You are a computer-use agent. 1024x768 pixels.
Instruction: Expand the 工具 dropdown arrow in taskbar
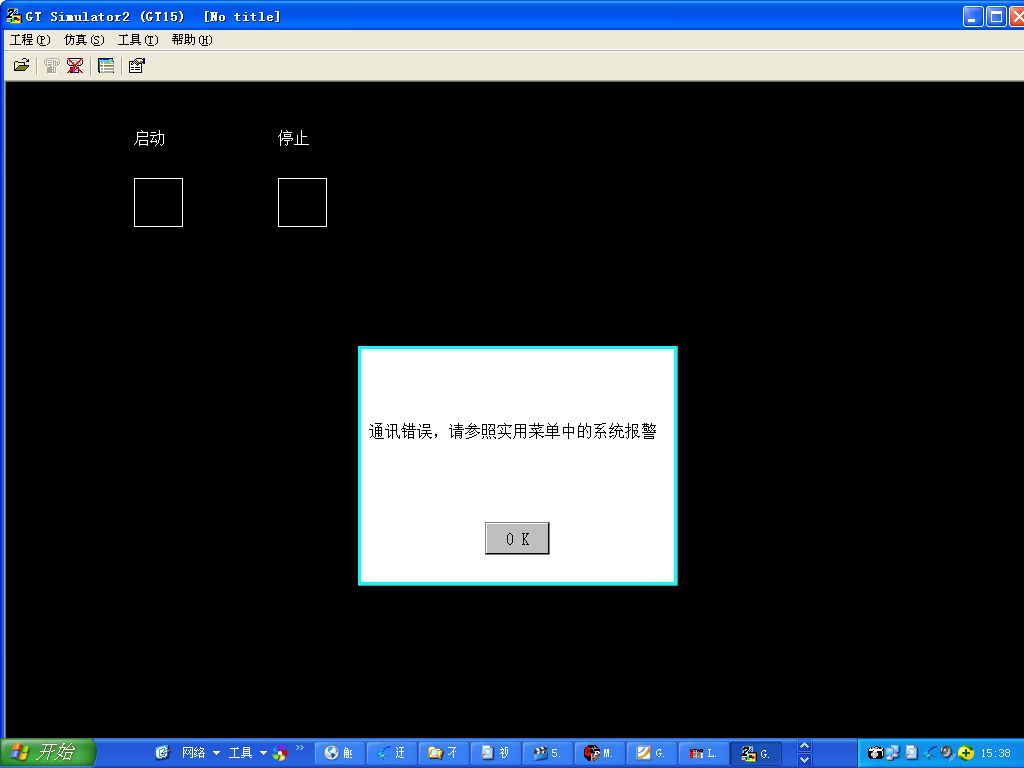(263, 753)
